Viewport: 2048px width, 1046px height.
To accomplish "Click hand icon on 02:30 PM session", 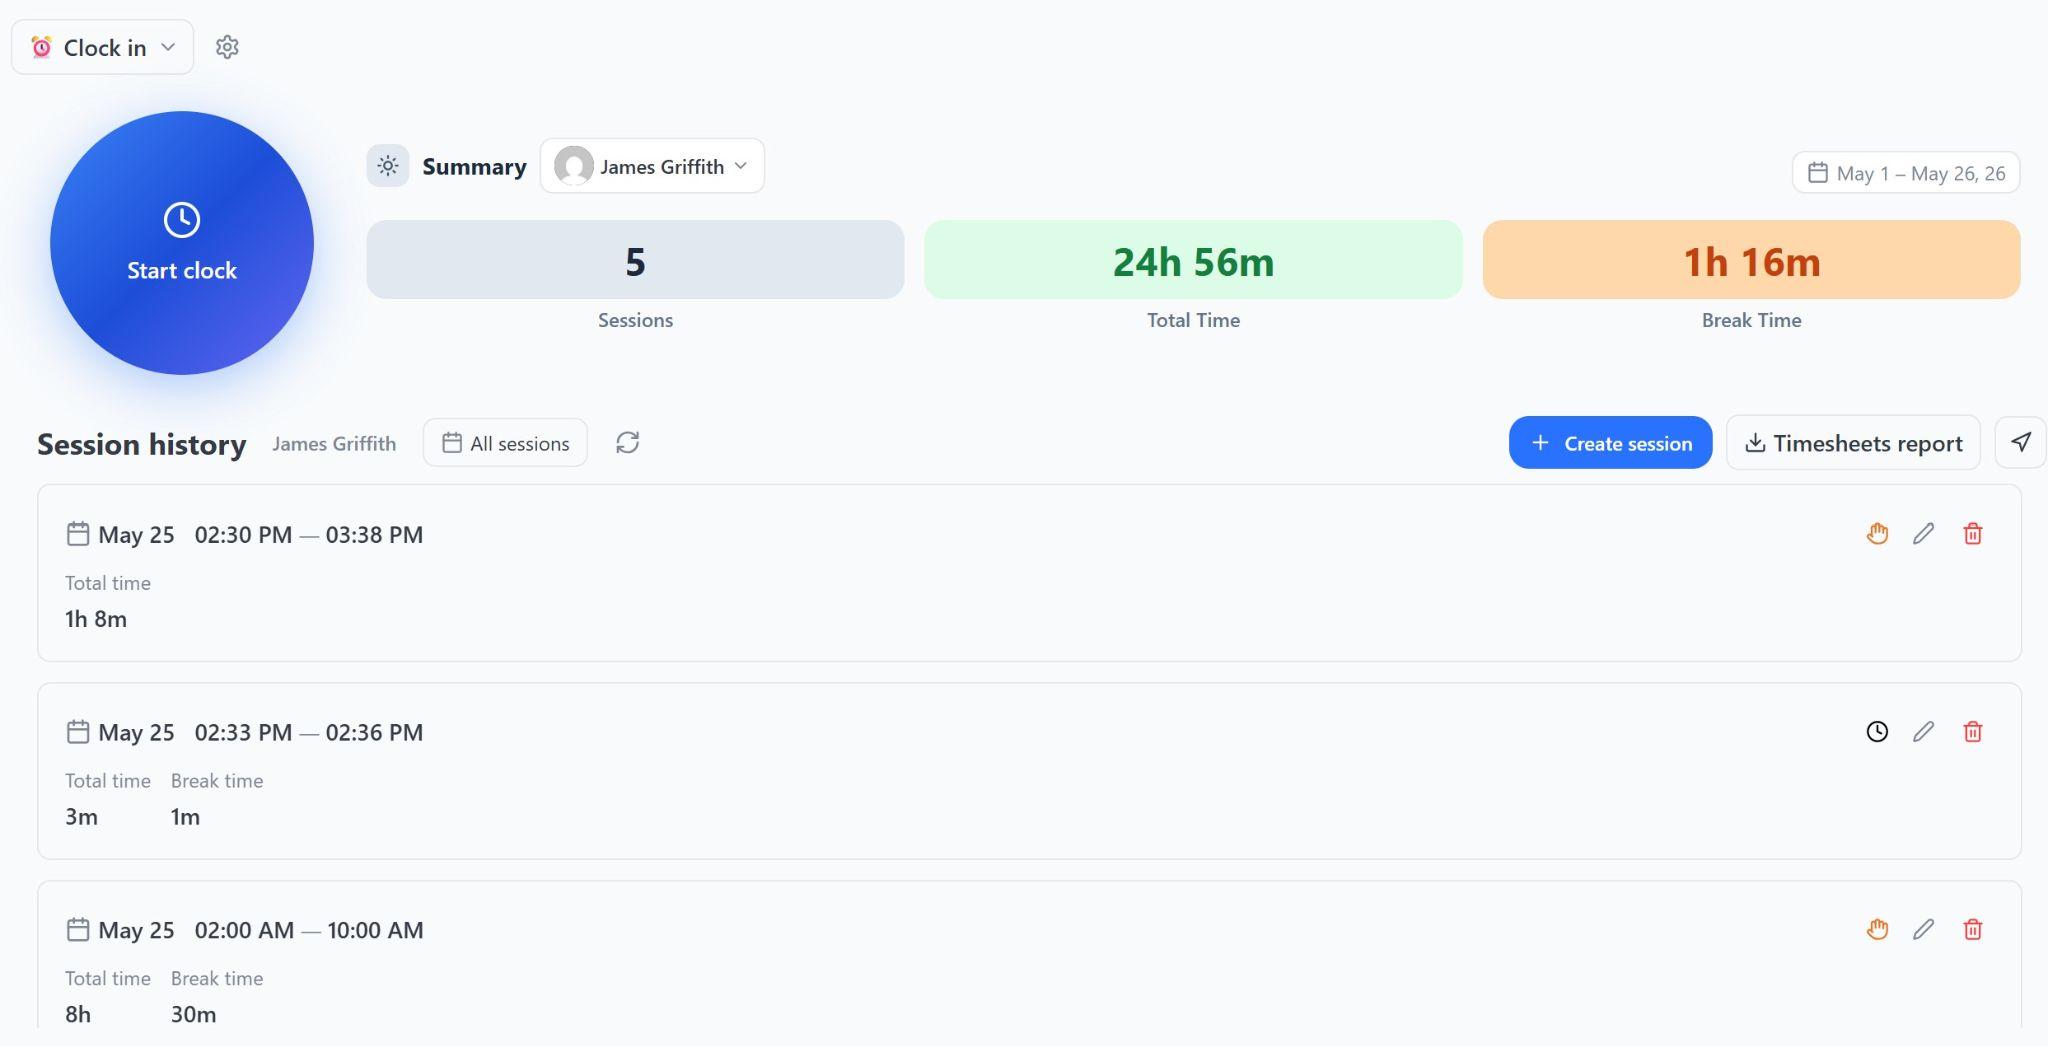I will tap(1877, 534).
